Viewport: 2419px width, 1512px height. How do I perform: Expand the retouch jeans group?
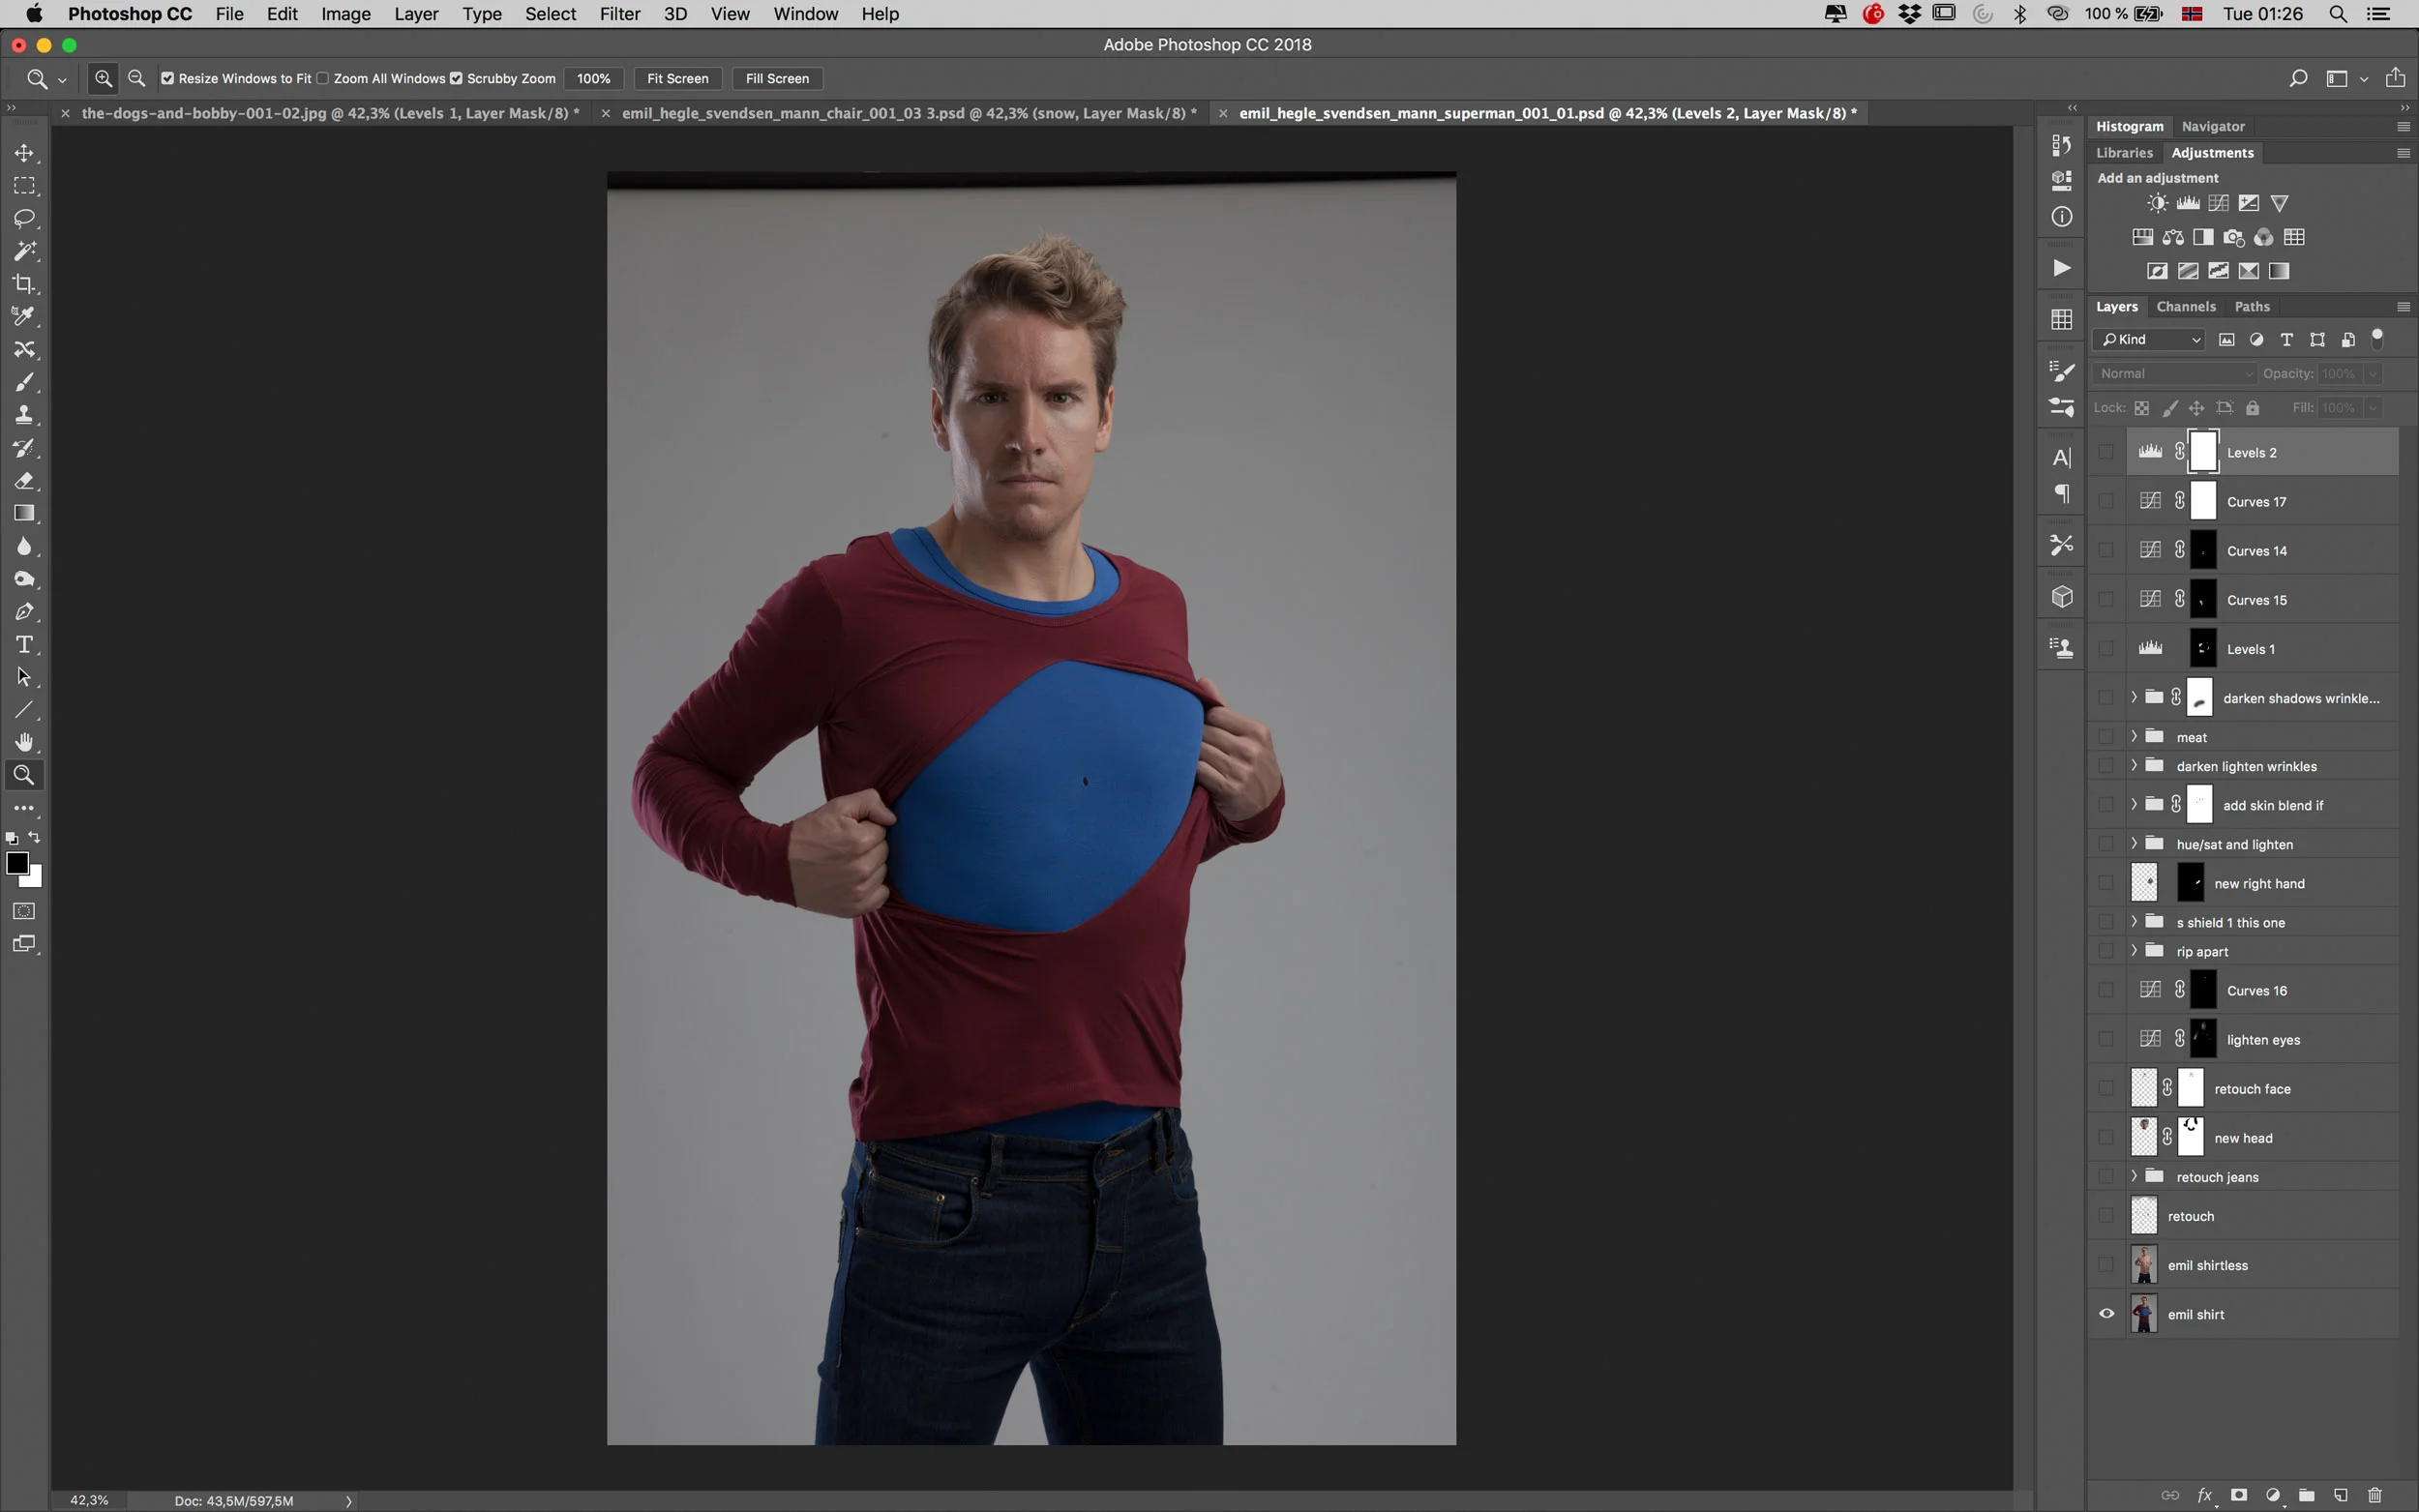2133,1176
